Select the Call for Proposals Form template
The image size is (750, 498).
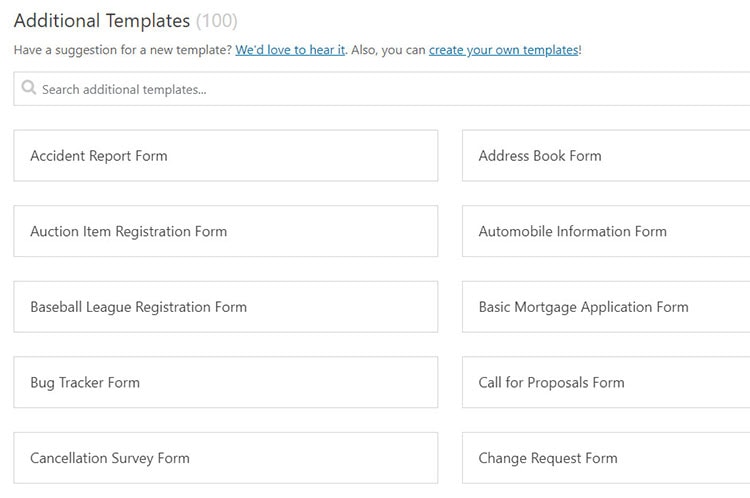(606, 382)
